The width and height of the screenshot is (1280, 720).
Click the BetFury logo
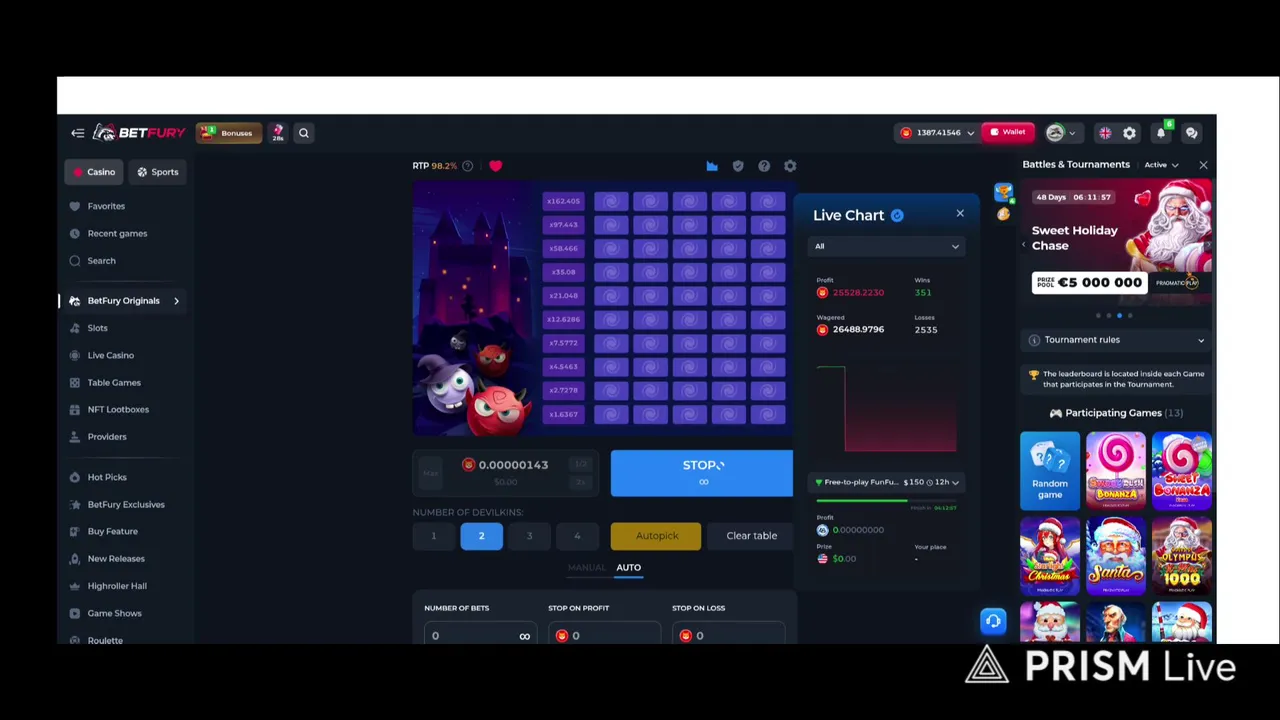coord(139,133)
